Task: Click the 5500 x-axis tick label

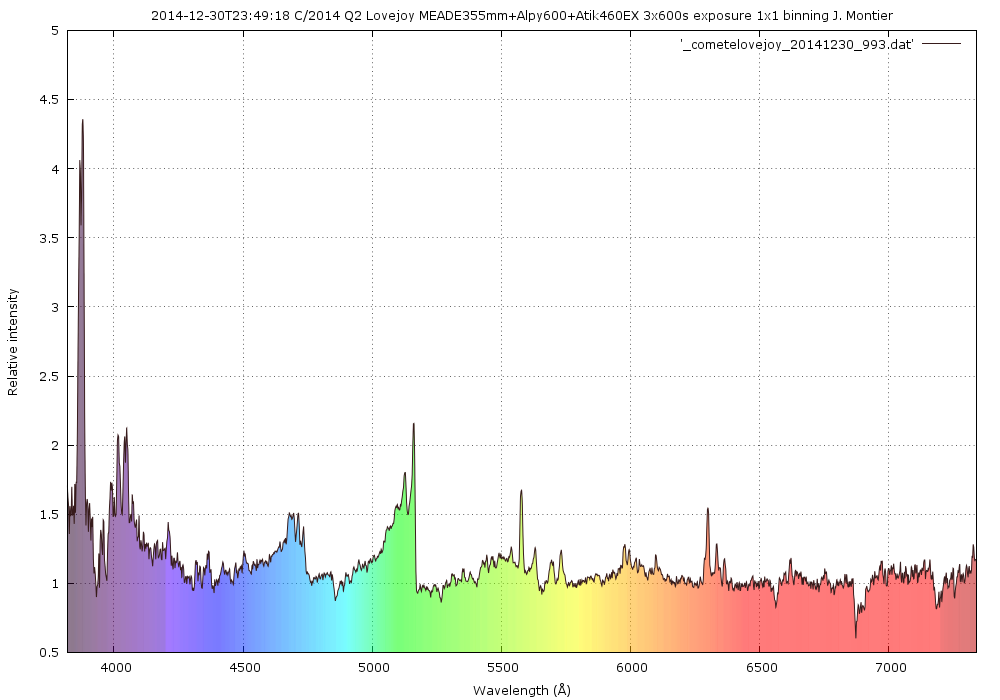Action: click(502, 668)
